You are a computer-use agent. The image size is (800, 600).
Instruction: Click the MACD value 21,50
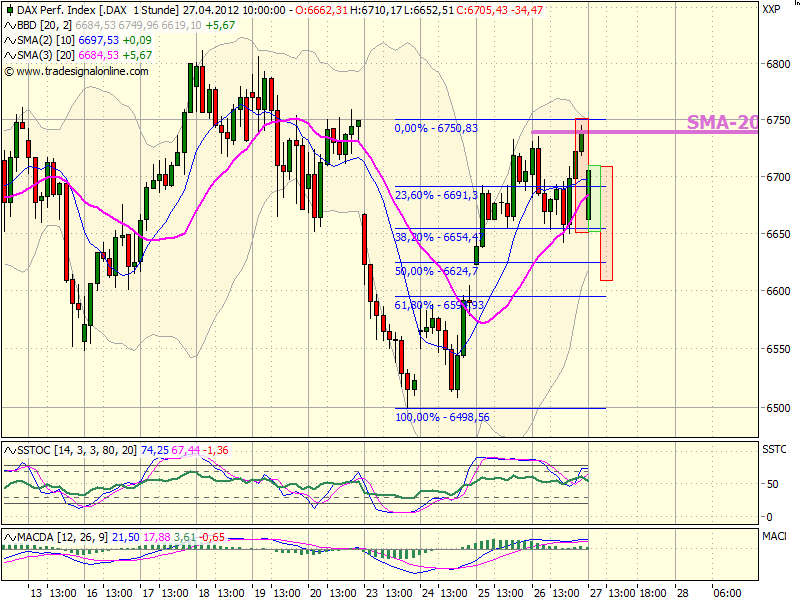point(126,537)
